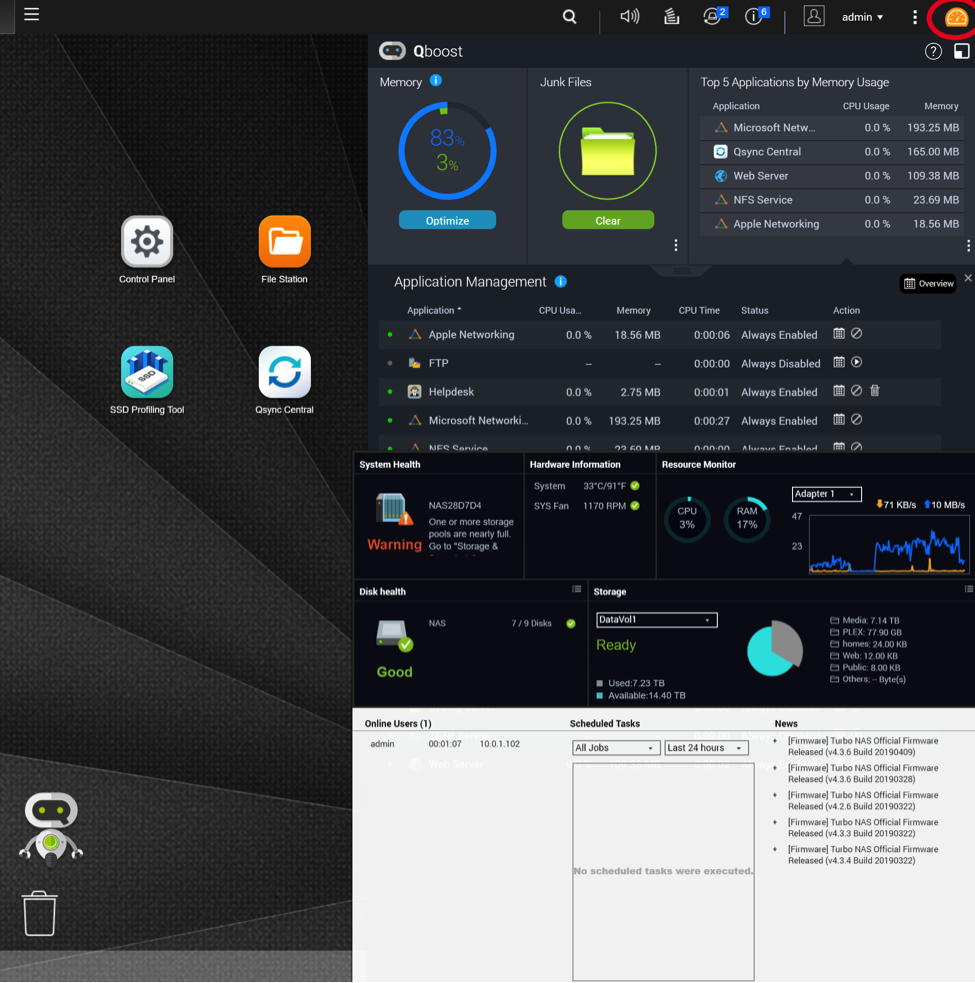This screenshot has width=975, height=983.
Task: Collapse the Qboost panel handle
Action: click(x=682, y=271)
